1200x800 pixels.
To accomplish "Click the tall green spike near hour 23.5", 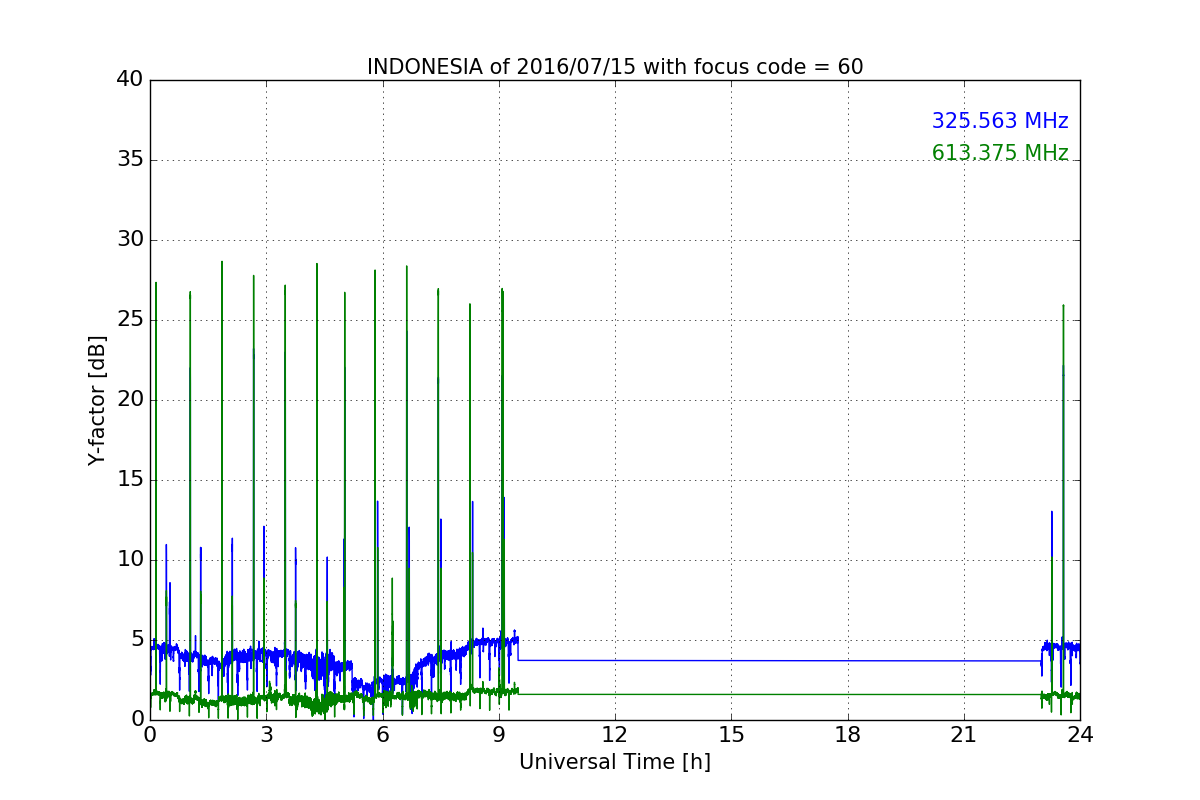I will coord(1063,500).
